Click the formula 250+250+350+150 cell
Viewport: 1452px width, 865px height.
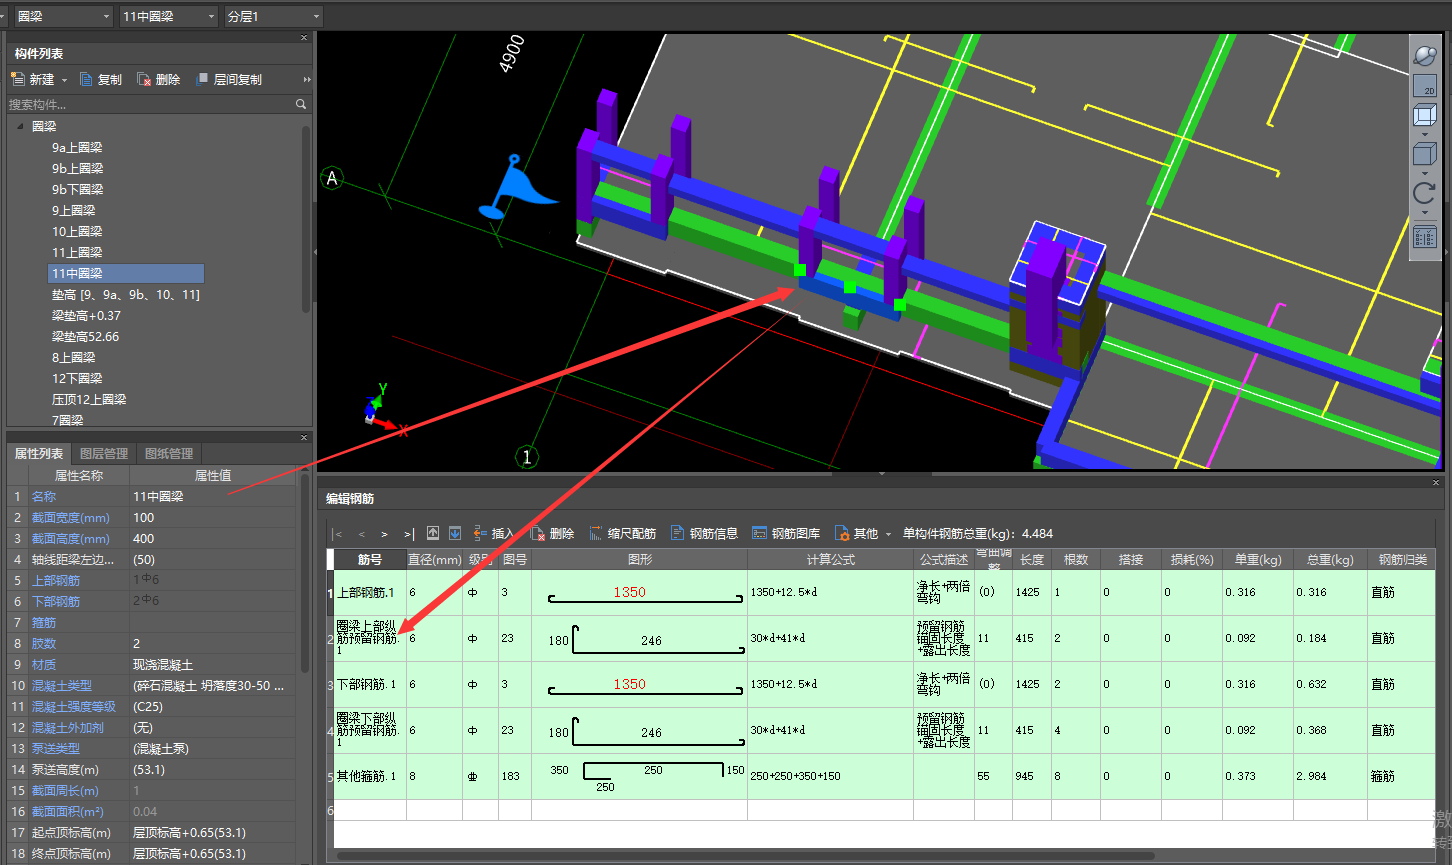tap(830, 777)
